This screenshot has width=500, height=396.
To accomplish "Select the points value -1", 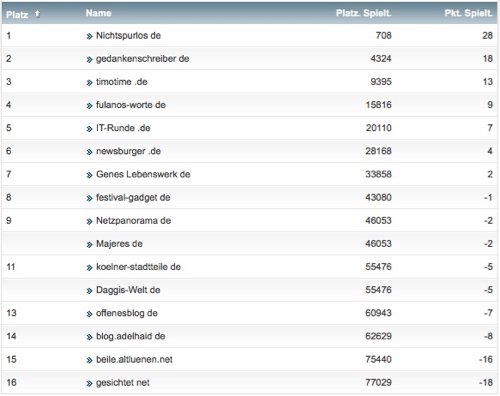I will (489, 197).
